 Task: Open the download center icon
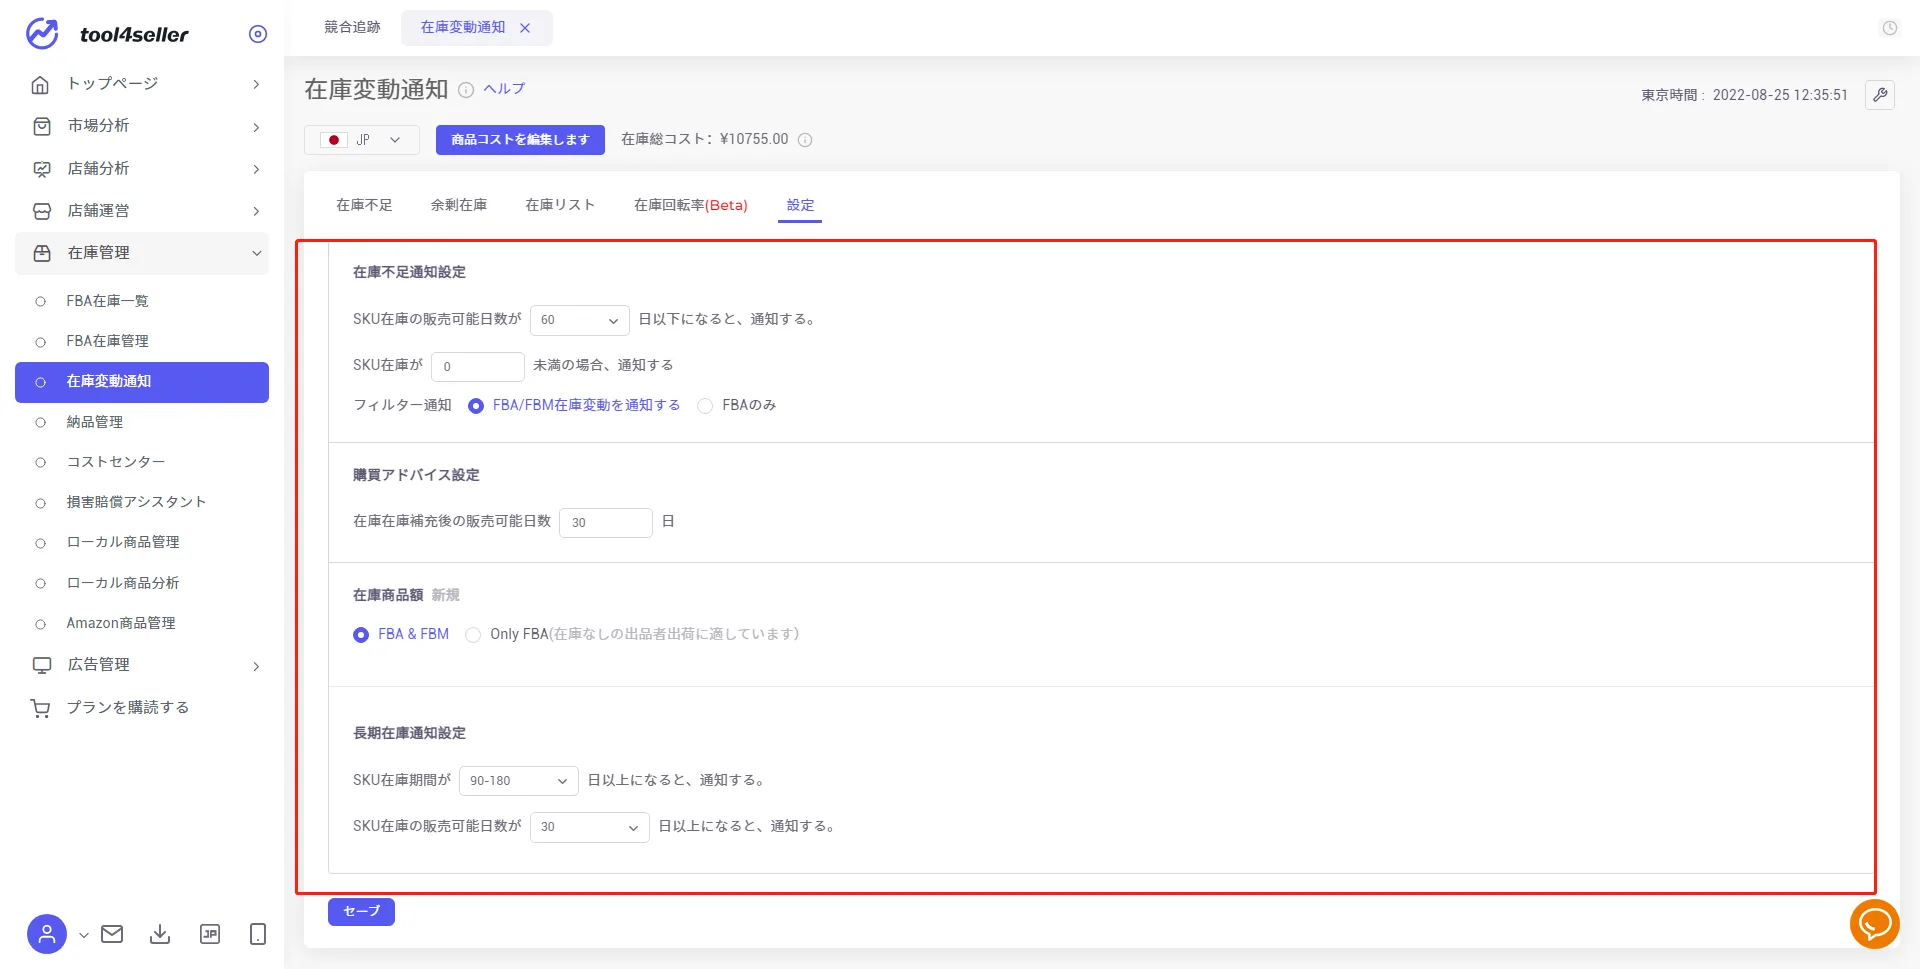(x=160, y=934)
